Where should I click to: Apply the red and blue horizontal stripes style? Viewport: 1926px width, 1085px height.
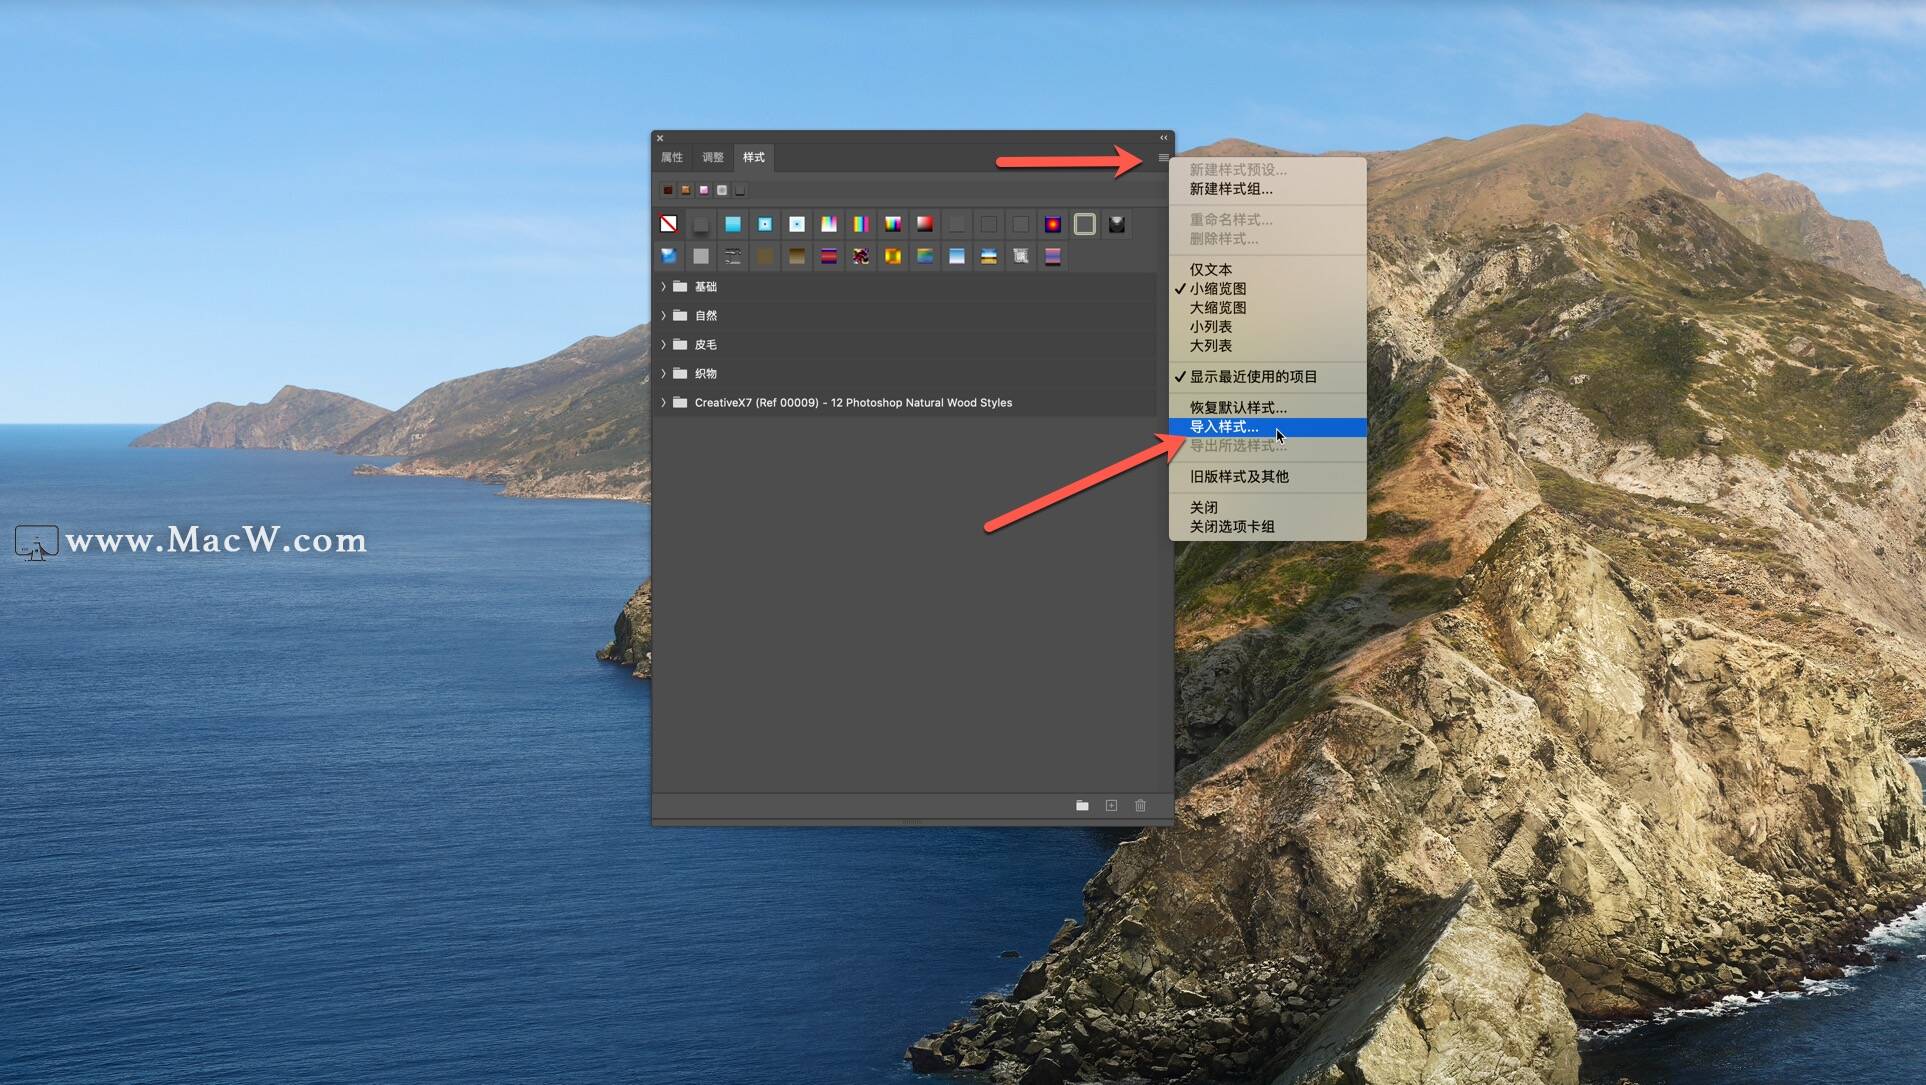[829, 256]
